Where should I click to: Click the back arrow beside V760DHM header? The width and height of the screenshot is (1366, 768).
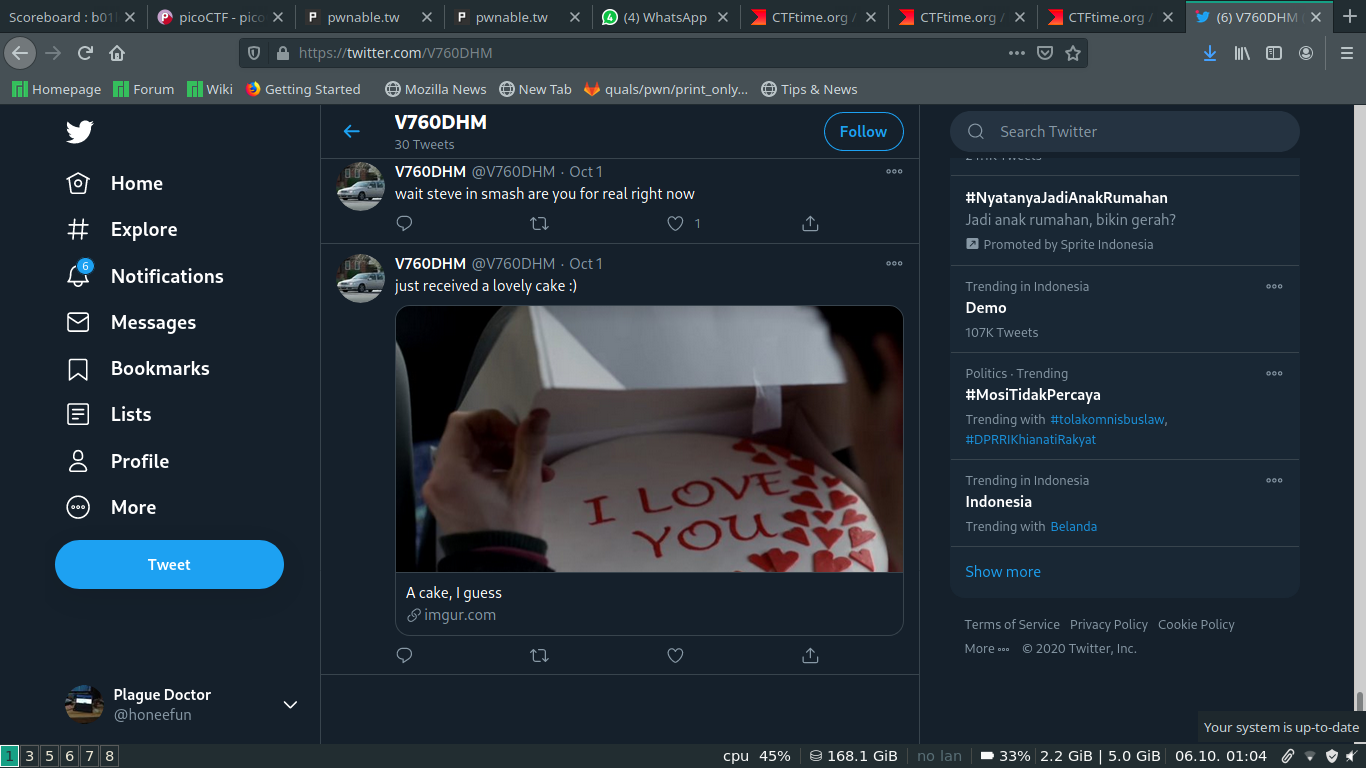pos(351,131)
